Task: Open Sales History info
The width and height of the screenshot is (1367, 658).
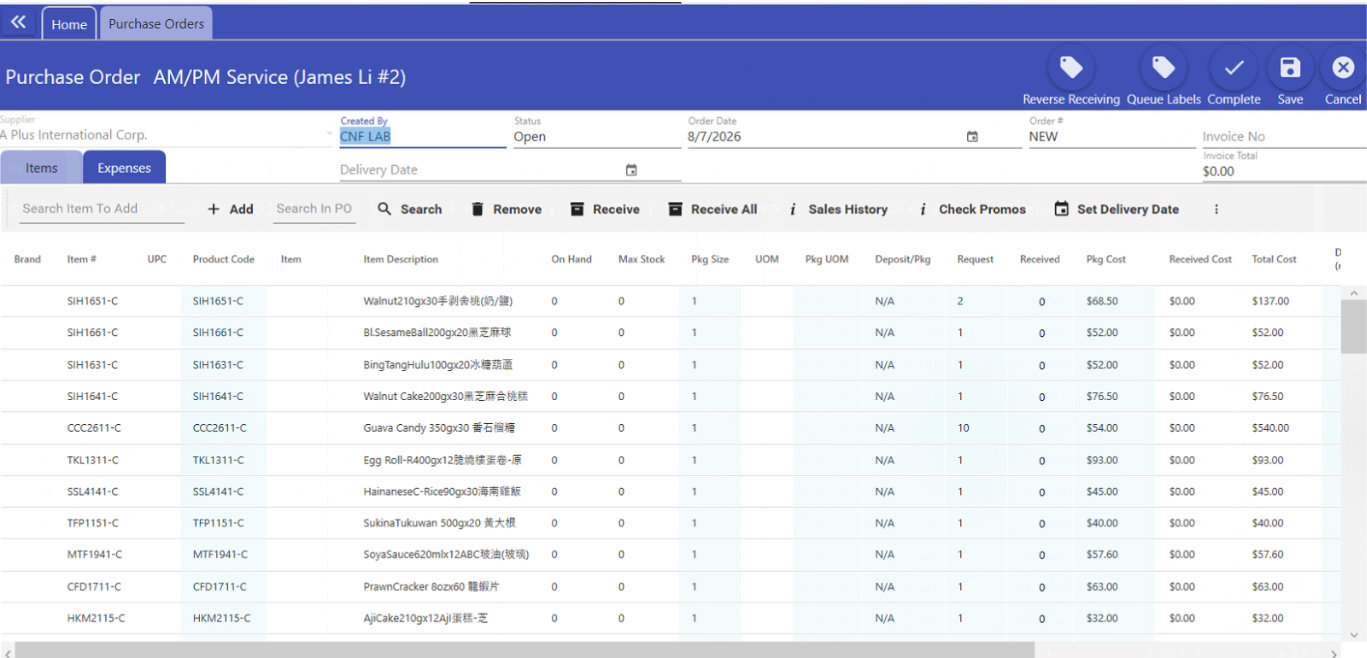Action: (838, 209)
